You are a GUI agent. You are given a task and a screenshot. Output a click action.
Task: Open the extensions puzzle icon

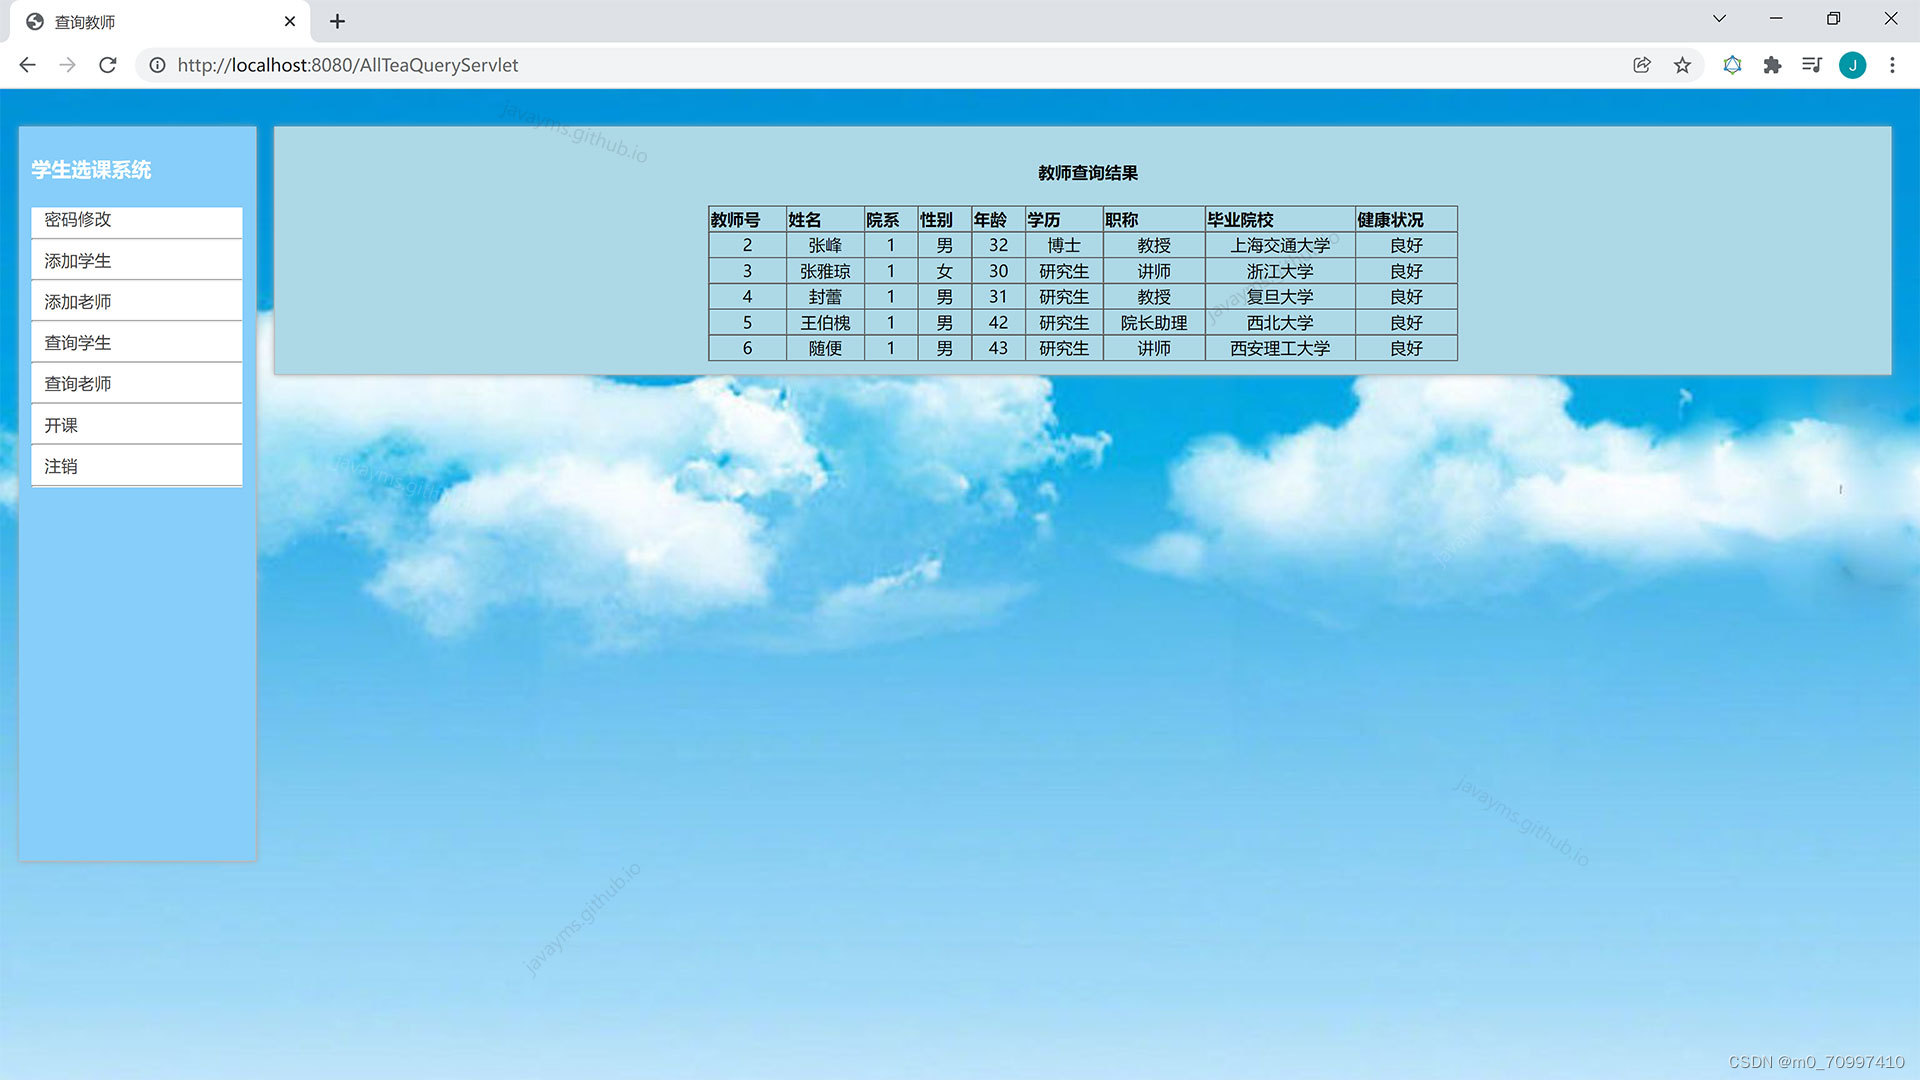[1772, 65]
